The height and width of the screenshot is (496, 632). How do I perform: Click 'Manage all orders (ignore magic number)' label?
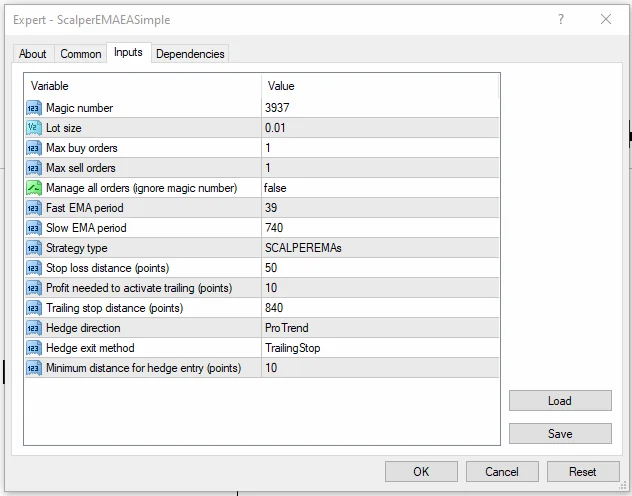click(141, 188)
